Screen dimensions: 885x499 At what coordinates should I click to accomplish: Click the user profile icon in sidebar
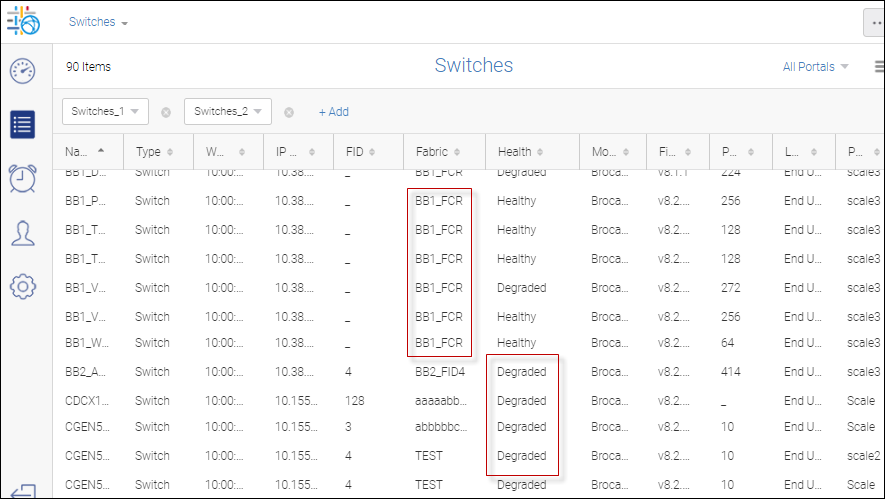pos(23,232)
